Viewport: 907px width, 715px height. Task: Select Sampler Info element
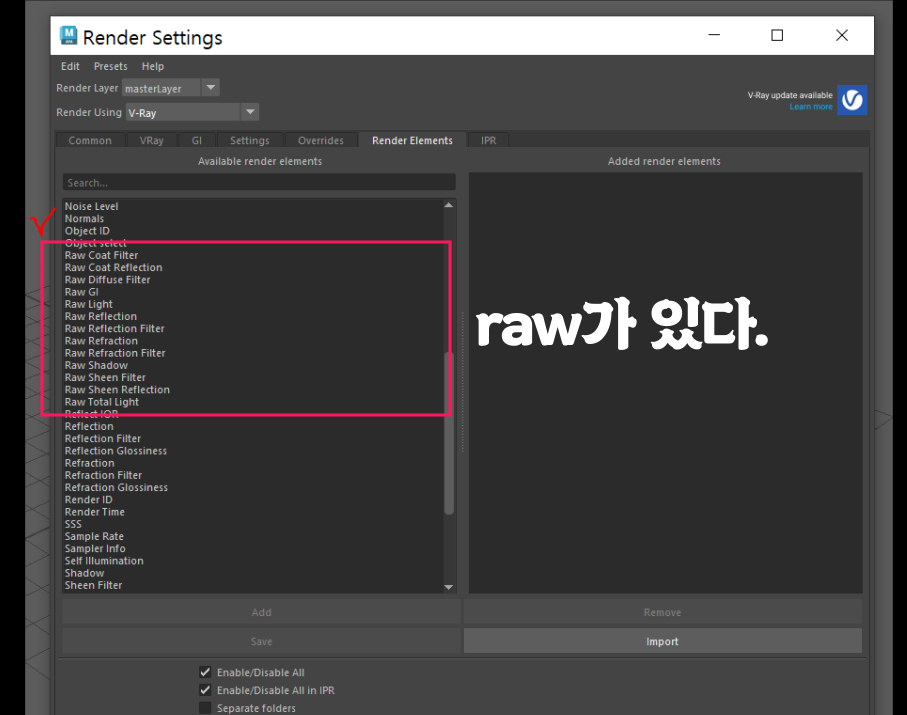(95, 548)
